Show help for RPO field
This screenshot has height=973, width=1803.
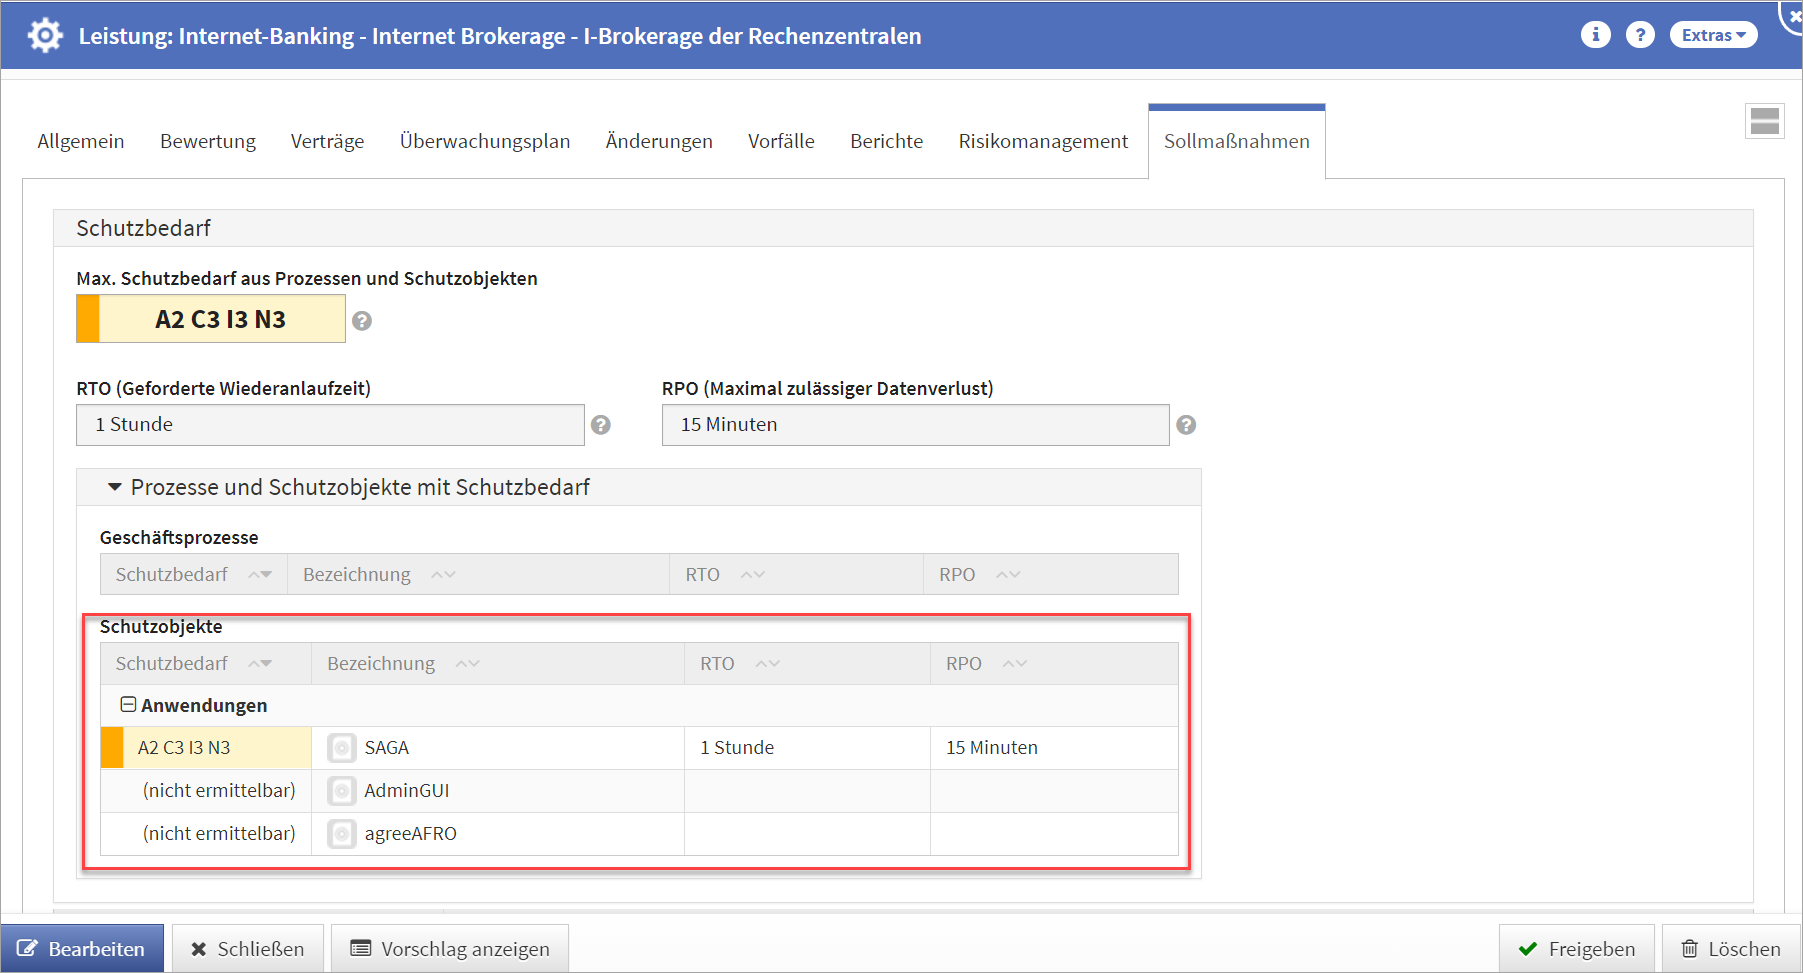tap(1186, 425)
